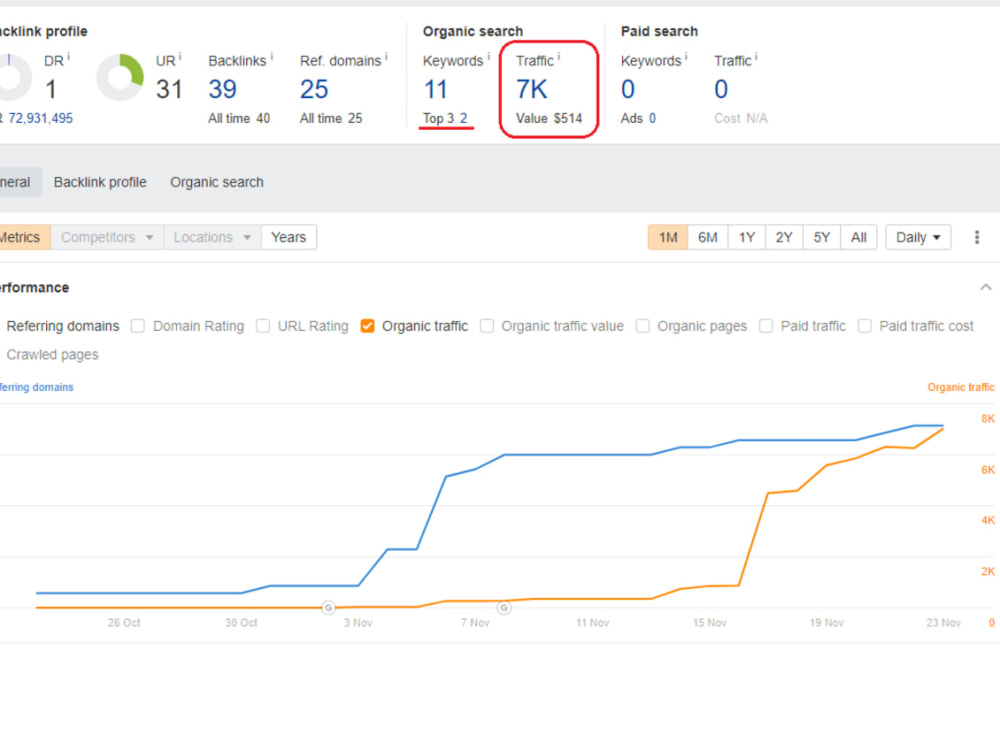1000x750 pixels.
Task: Select the All time range
Action: pos(859,237)
